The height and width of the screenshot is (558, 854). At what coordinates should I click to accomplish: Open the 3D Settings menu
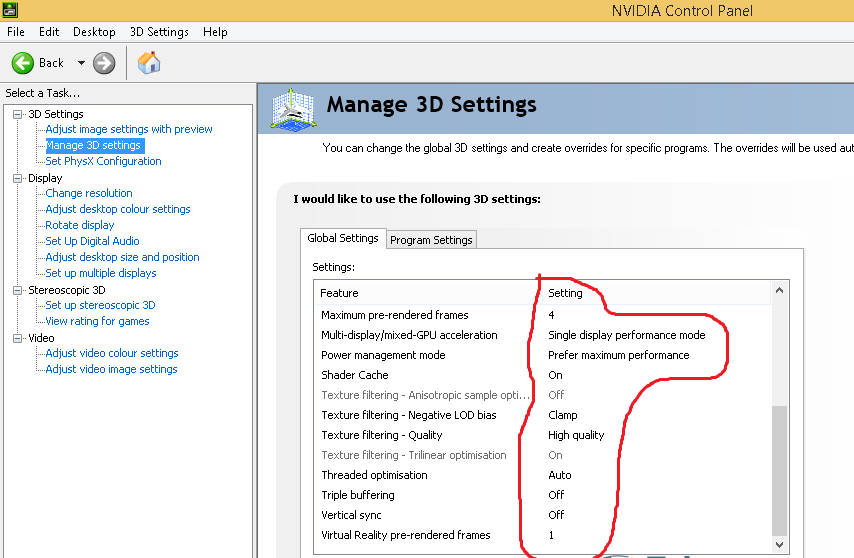tap(159, 32)
